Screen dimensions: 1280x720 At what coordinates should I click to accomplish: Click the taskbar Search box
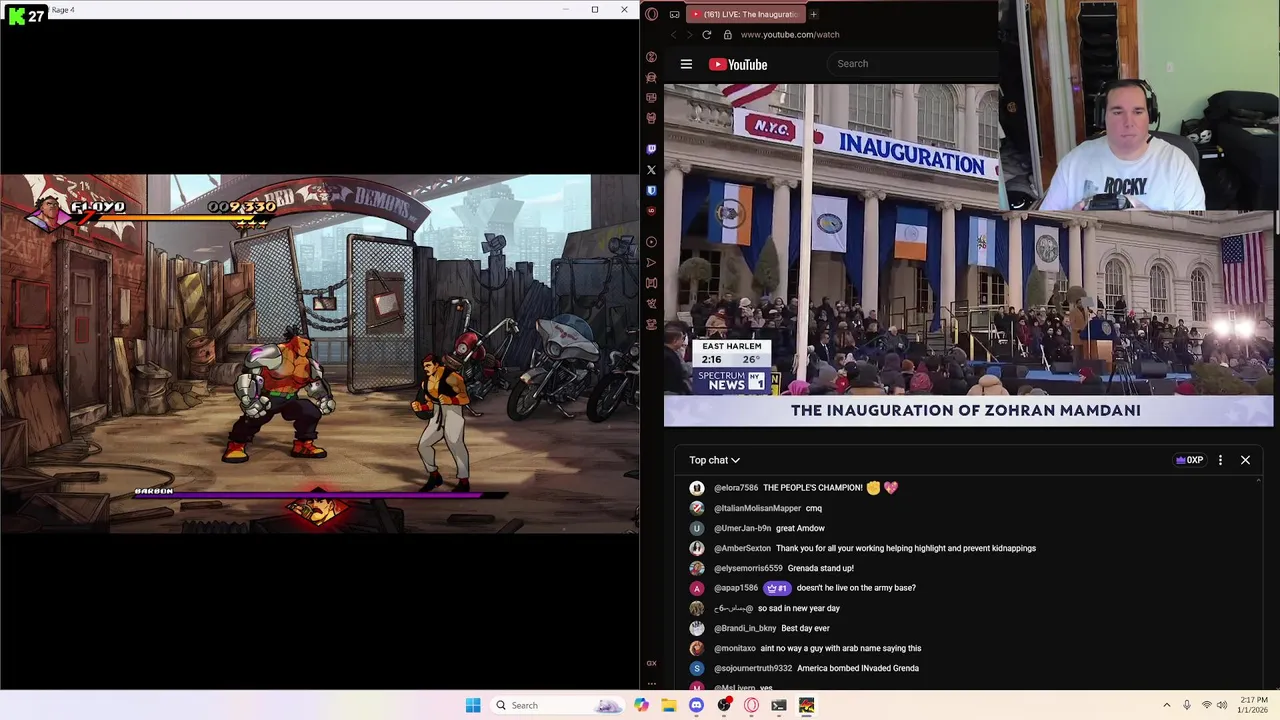557,705
